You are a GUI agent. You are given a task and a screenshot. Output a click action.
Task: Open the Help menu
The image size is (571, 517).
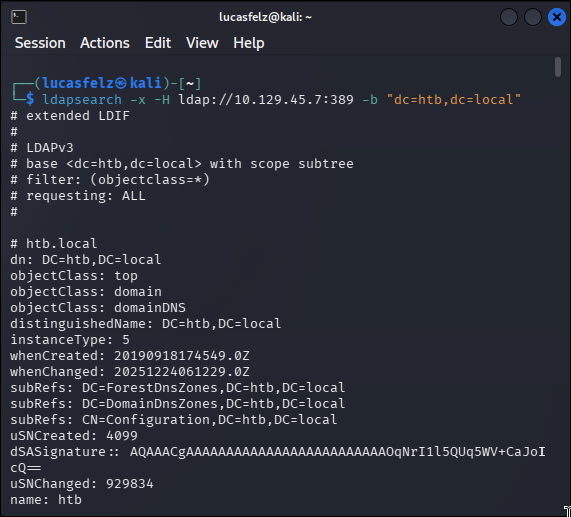click(x=249, y=43)
